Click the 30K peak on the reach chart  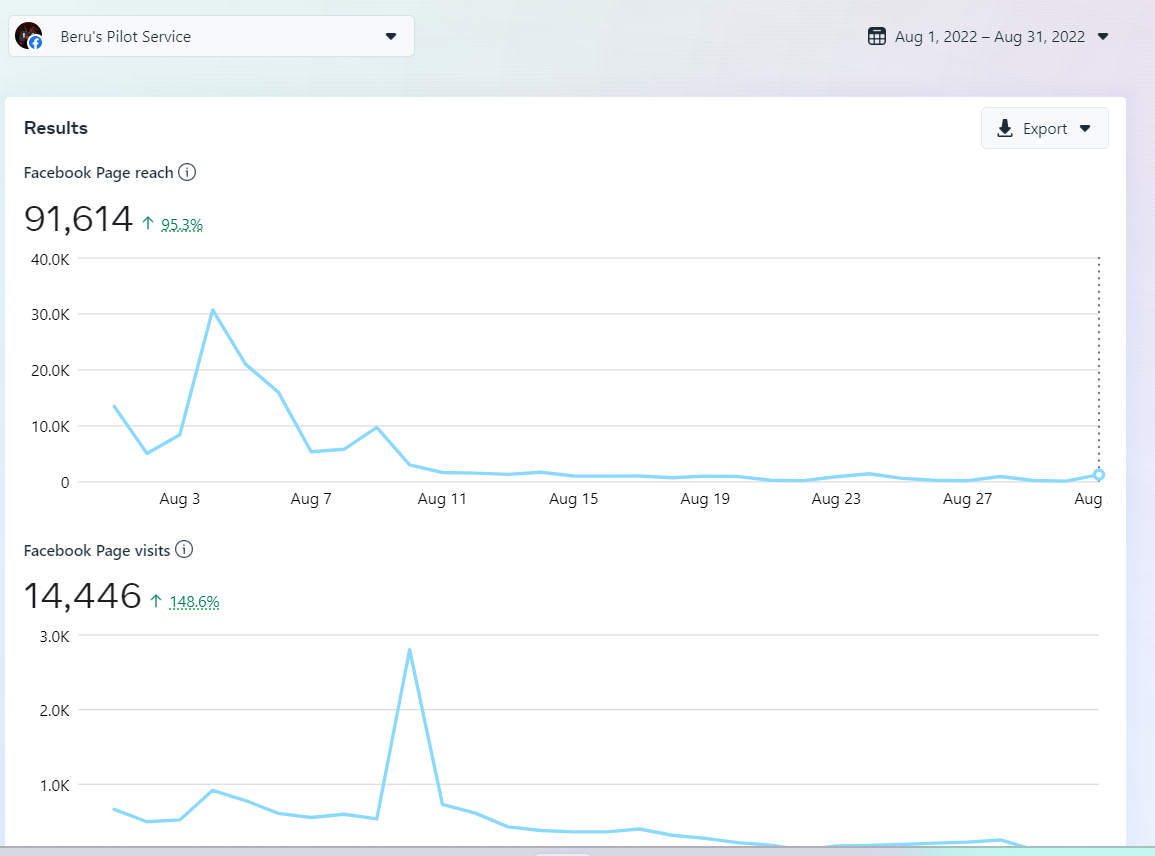pyautogui.click(x=213, y=310)
